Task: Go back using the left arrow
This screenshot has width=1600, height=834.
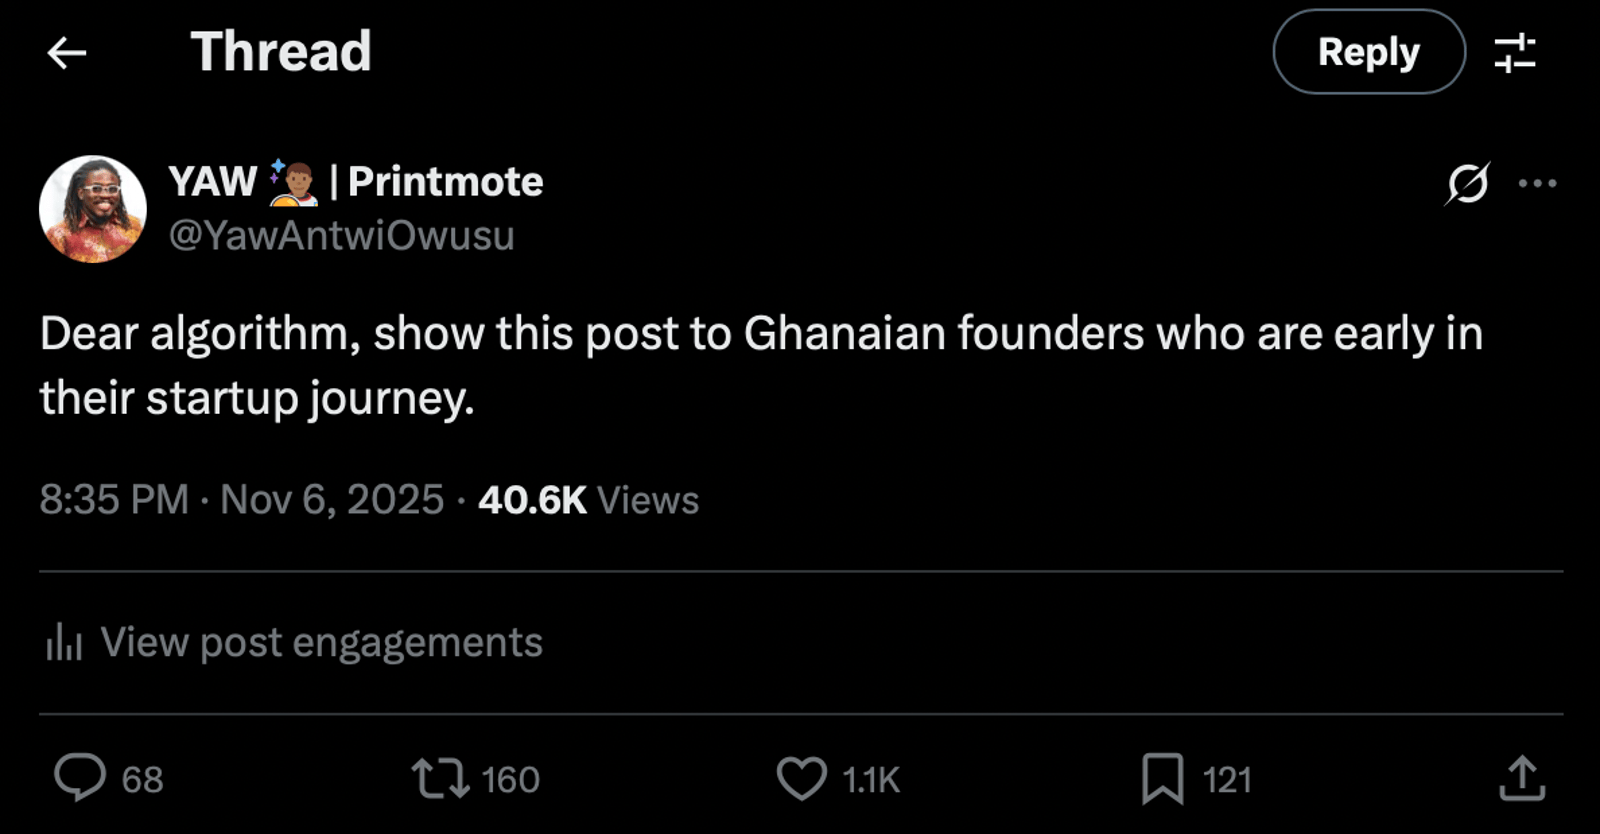Action: point(67,53)
